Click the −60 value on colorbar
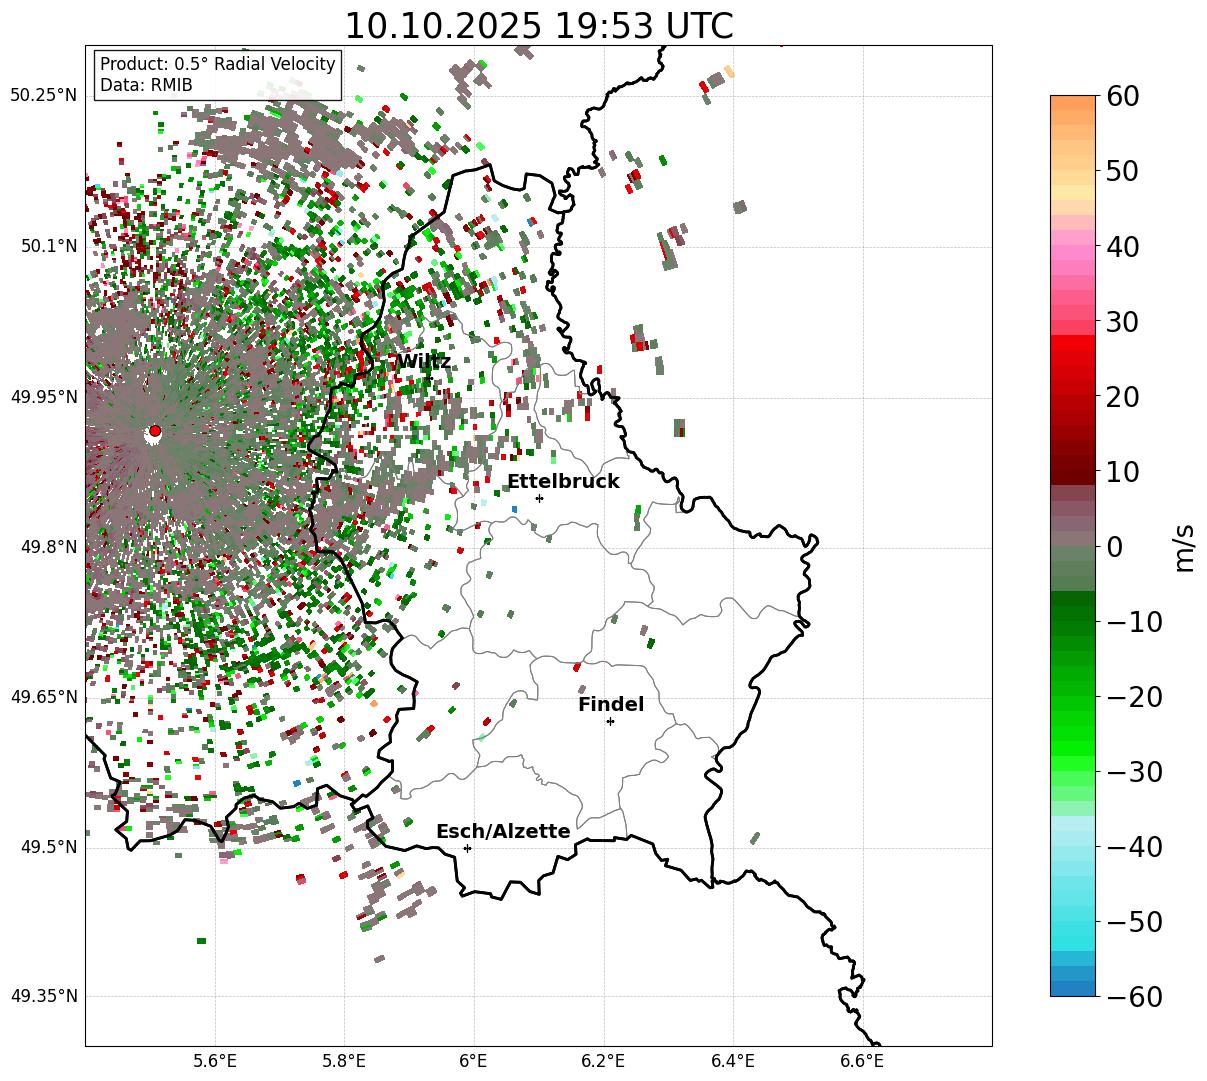This screenshot has width=1207, height=1081. click(x=1134, y=996)
